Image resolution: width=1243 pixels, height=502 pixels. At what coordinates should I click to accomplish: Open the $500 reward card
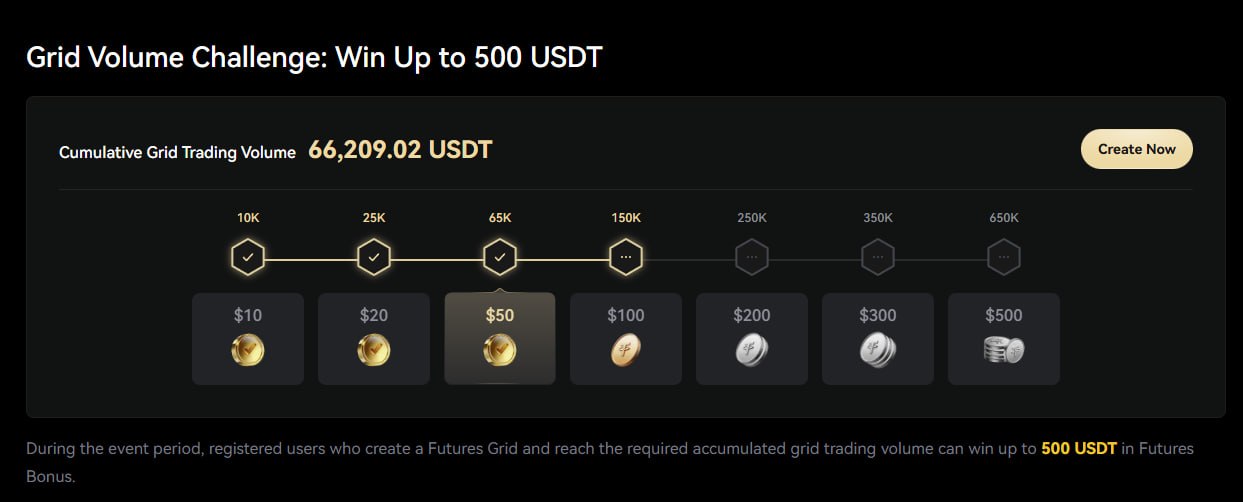point(1004,339)
